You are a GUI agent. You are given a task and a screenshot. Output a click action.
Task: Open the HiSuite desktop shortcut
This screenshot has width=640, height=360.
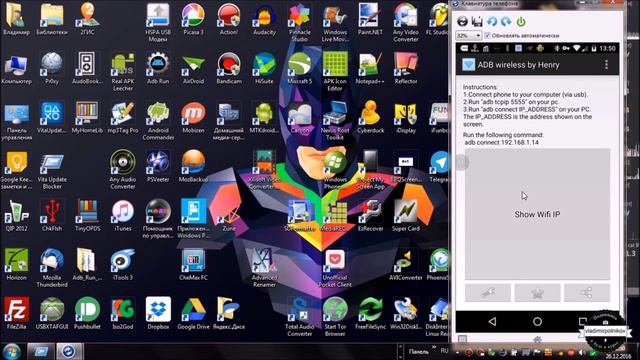(264, 68)
